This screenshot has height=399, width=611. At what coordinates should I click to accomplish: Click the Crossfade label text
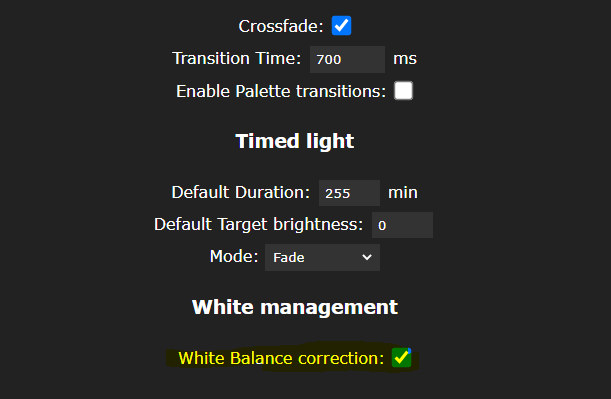point(281,26)
